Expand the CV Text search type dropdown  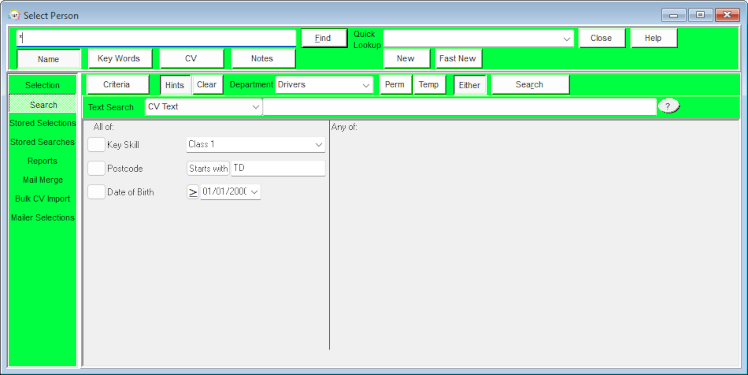click(203, 107)
